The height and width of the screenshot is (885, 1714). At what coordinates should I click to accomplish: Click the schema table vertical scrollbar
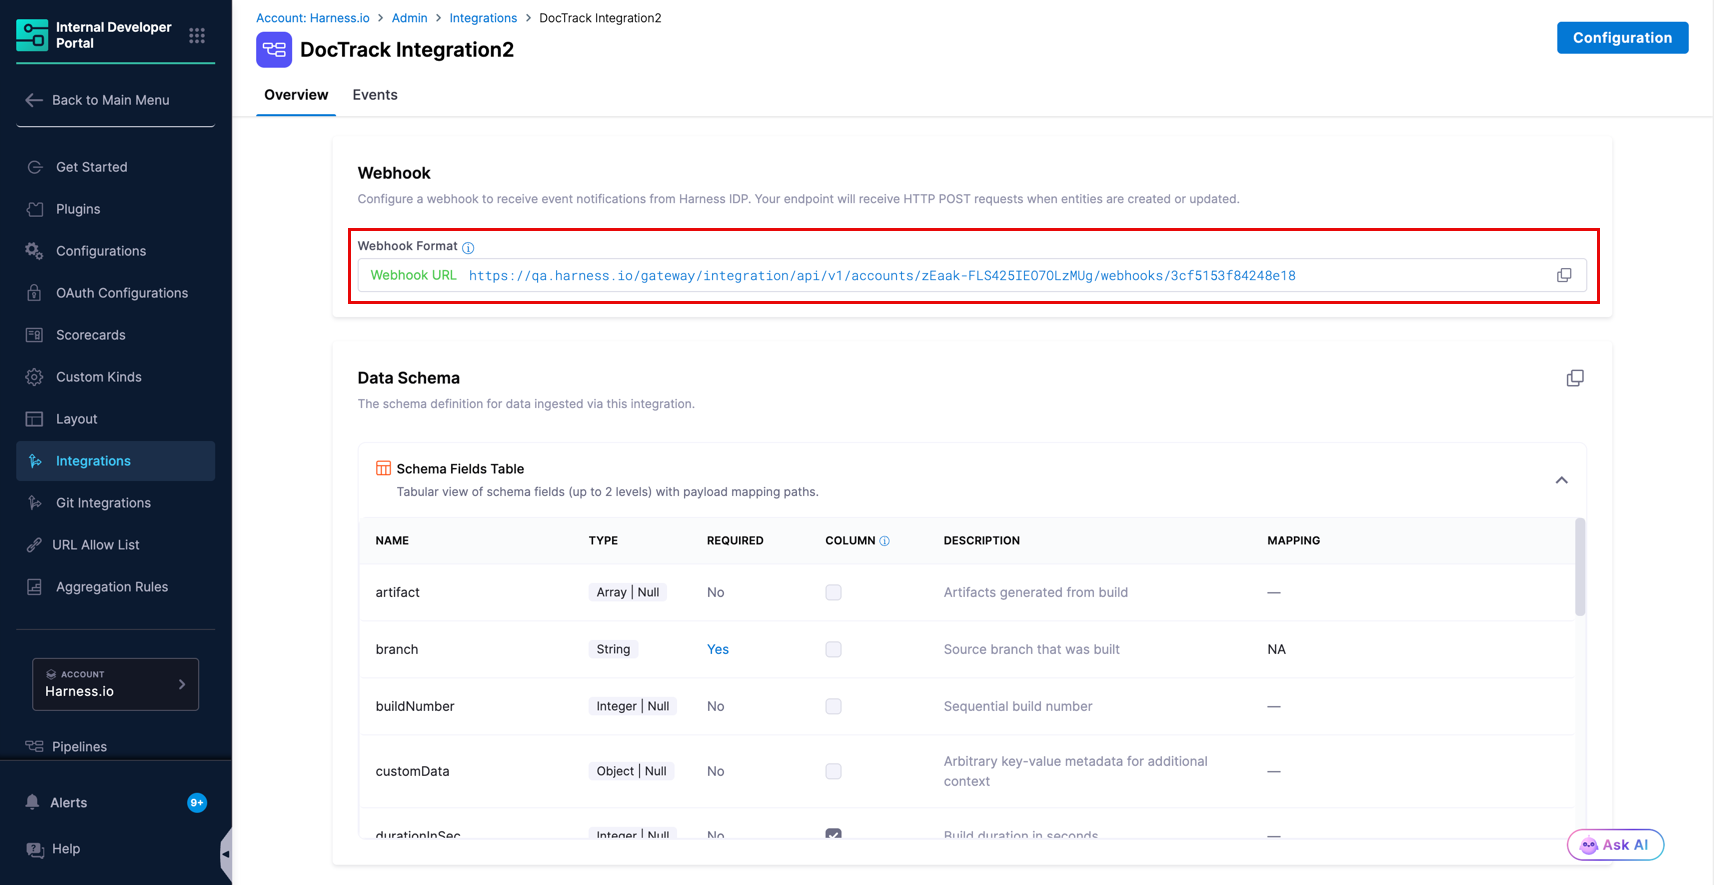click(1580, 567)
